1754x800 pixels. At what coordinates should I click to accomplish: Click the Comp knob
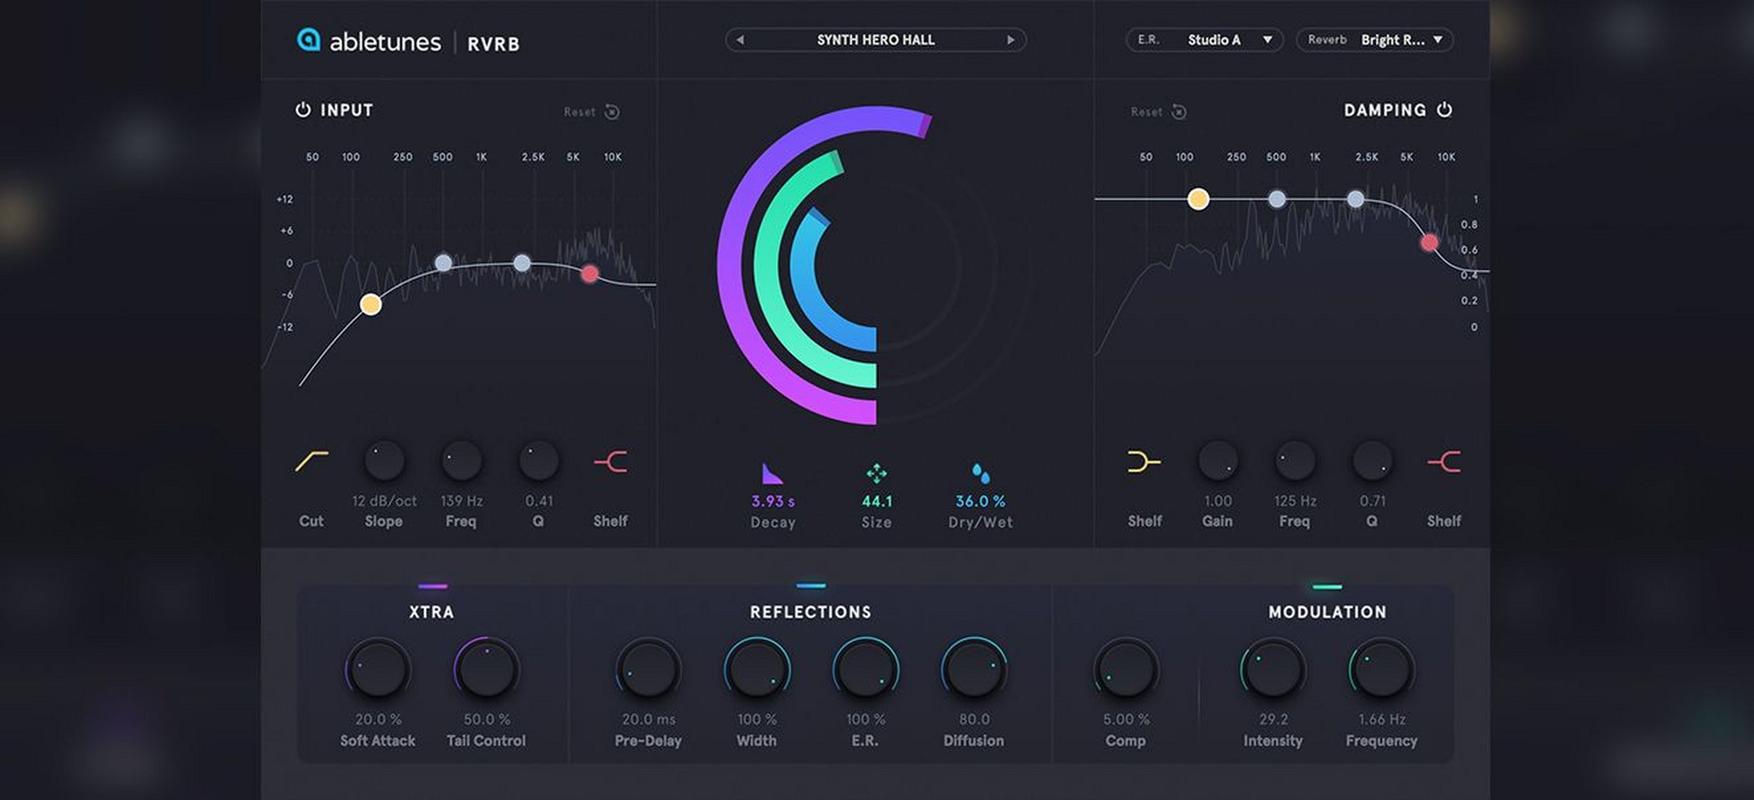click(1126, 669)
